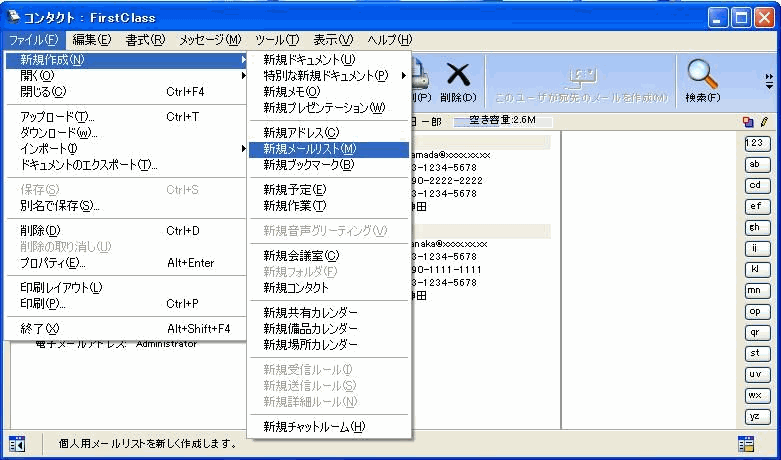Choose プロパティ from the File menu
The width and height of the screenshot is (781, 460).
point(53,263)
